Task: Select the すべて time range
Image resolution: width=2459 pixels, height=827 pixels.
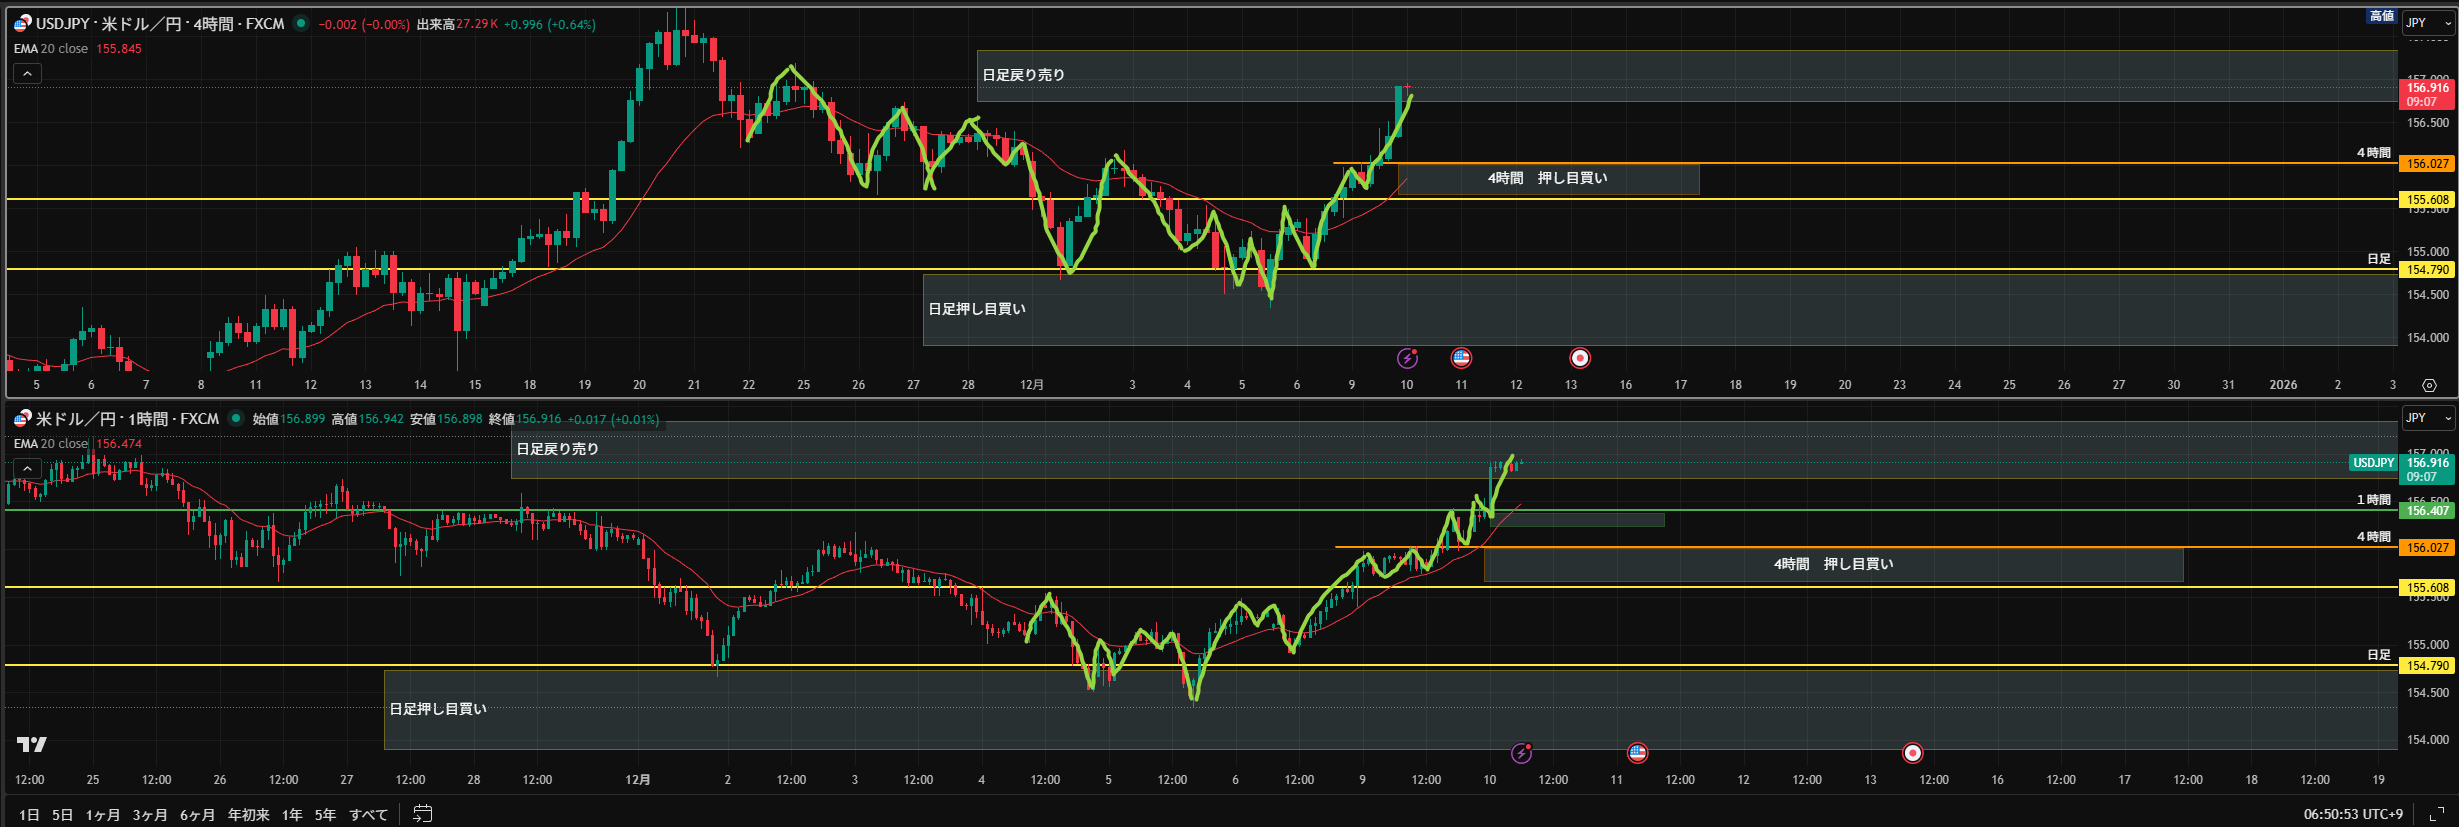Action: pos(368,815)
